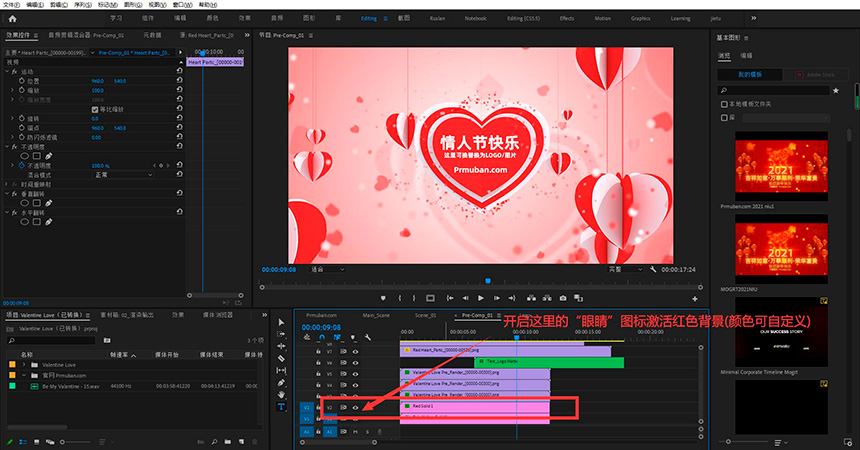Switch to the 编辑 tab in Essential Graphics
This screenshot has width=860, height=450.
747,55
